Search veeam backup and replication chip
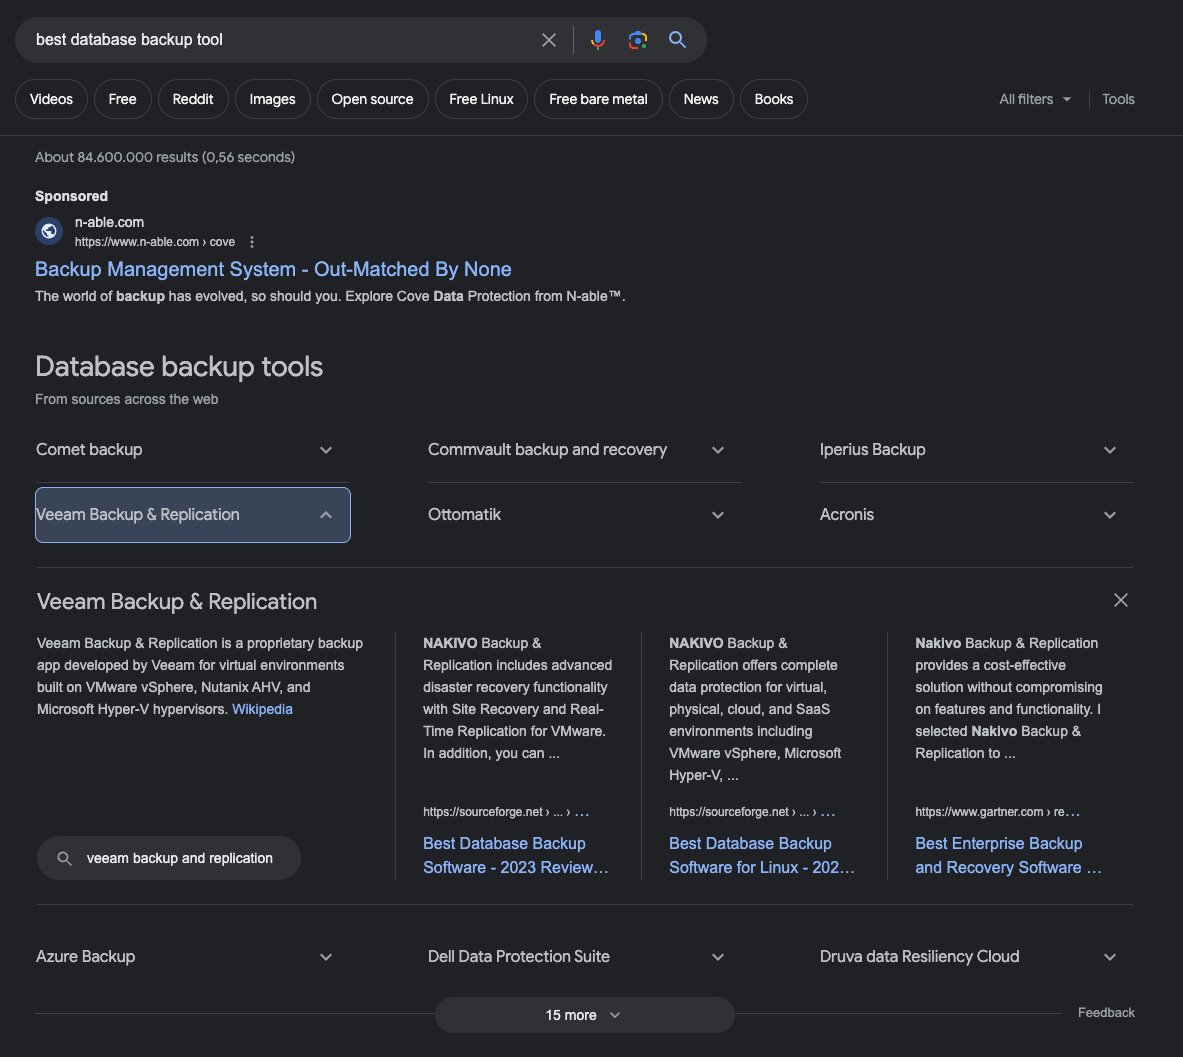1183x1057 pixels. (169, 859)
